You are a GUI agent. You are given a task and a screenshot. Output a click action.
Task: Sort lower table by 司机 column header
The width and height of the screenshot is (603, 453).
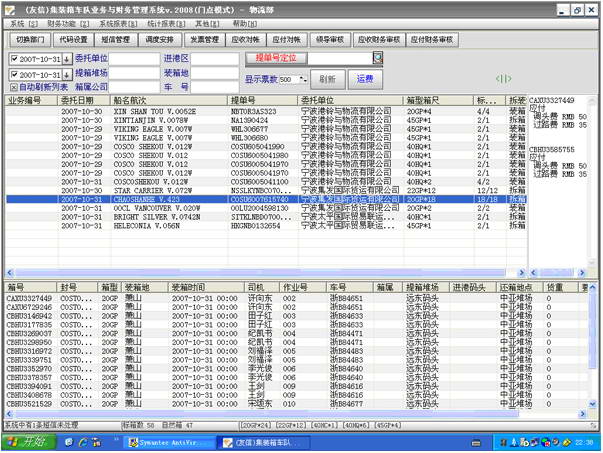(262, 287)
